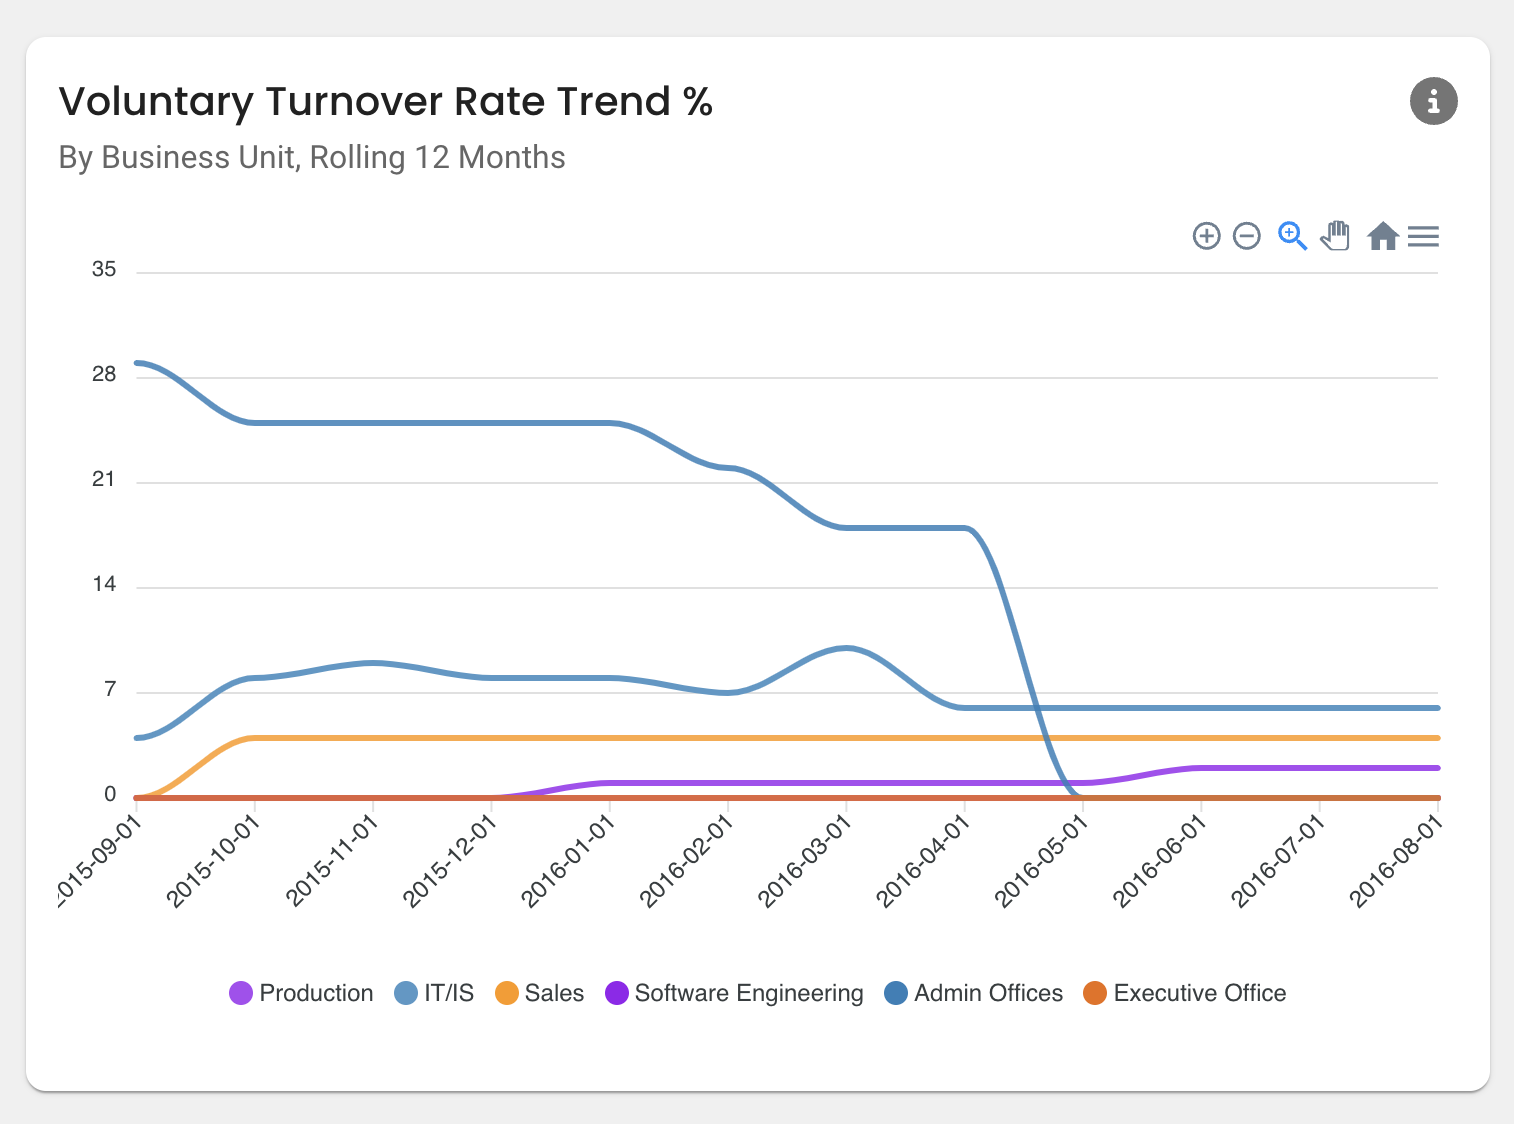Click the 2015-10-01 x-axis label
1514x1124 pixels.
click(212, 860)
